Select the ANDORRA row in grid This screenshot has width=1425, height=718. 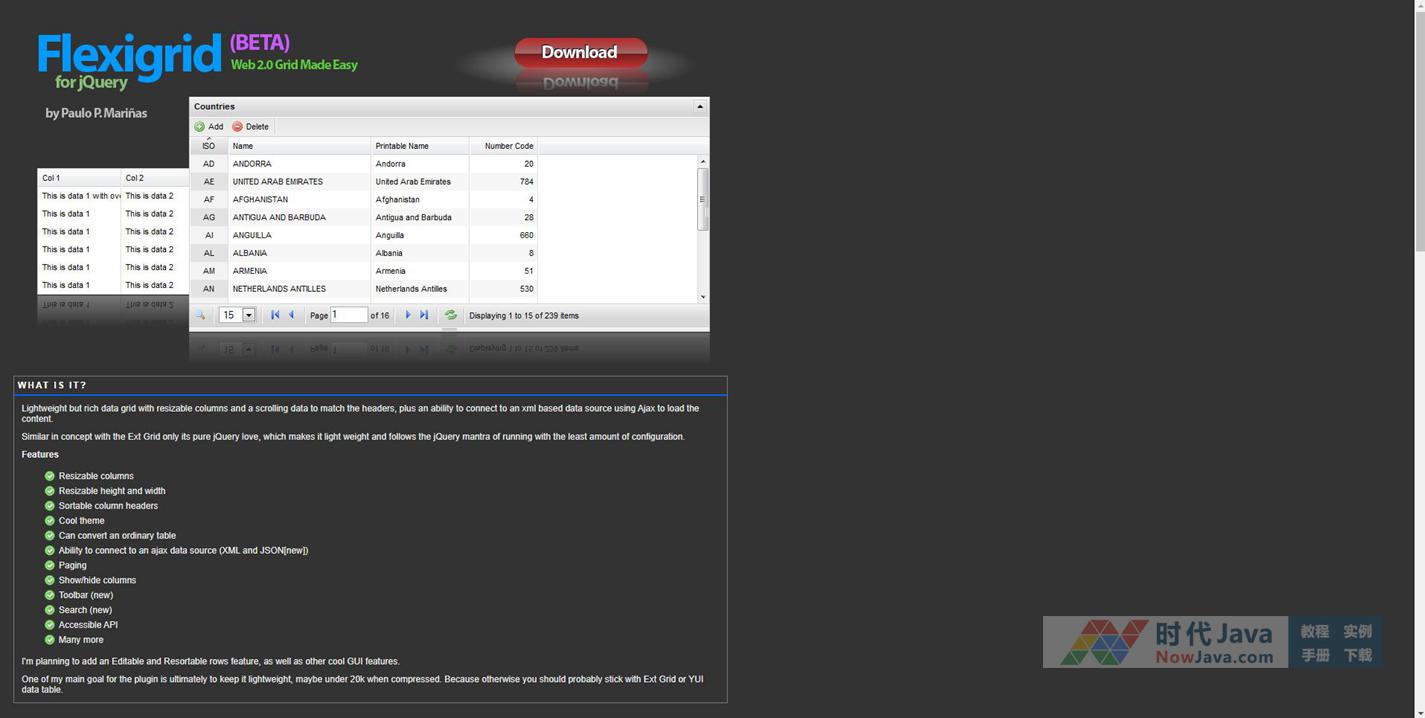tap(298, 164)
